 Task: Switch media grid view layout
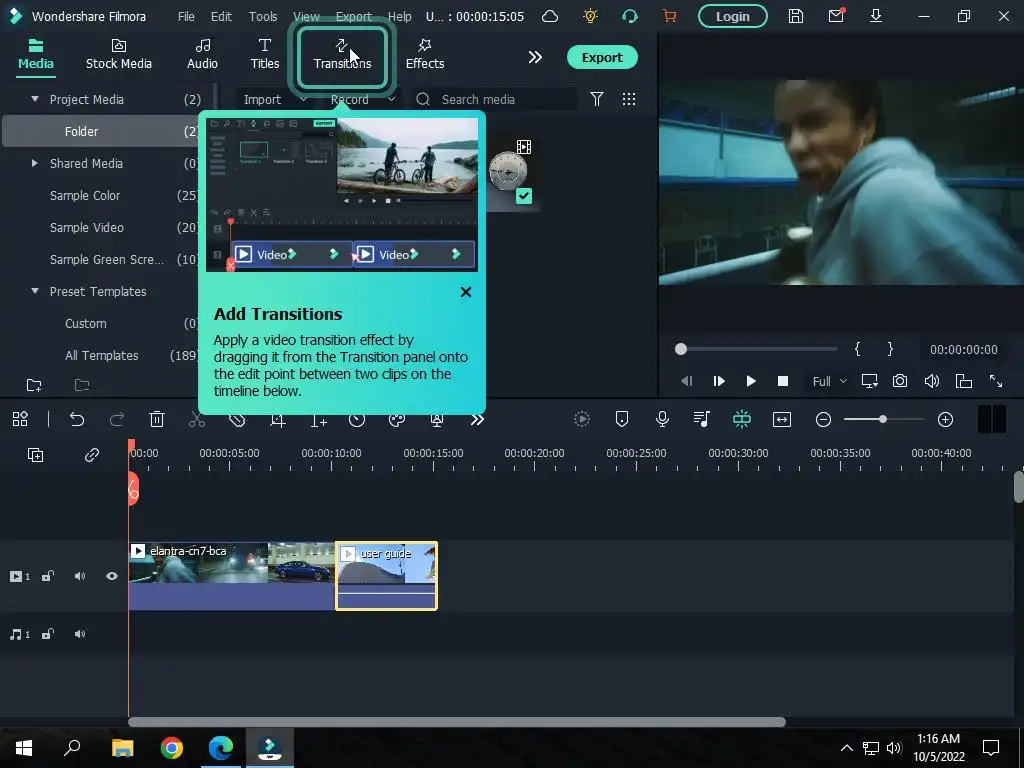click(628, 99)
